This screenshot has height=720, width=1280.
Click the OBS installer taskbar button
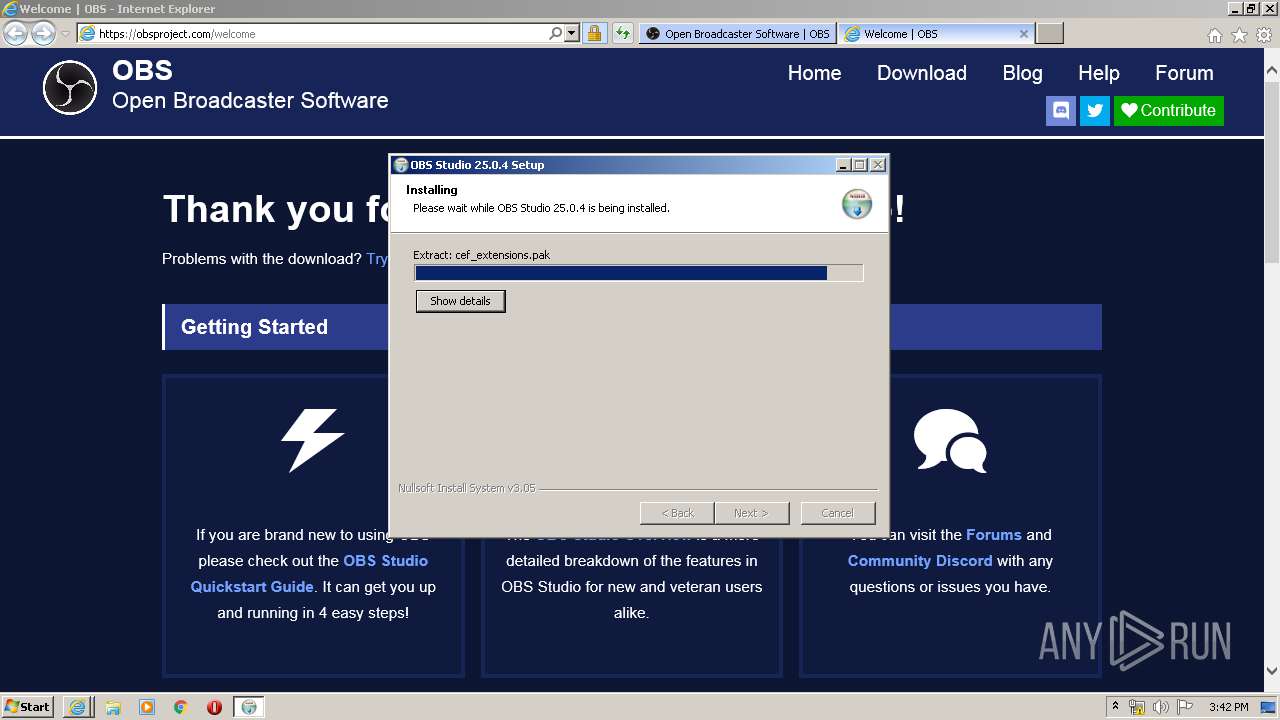[x=249, y=707]
